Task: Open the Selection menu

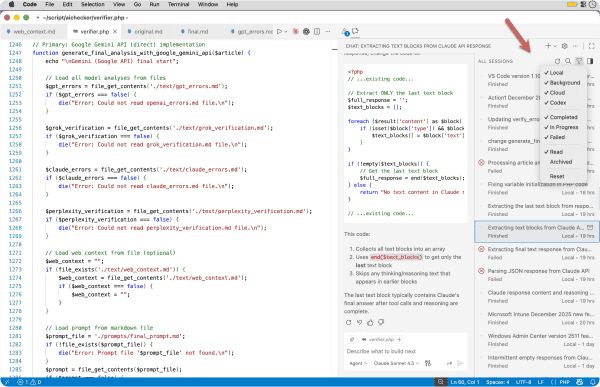Action: coord(92,5)
